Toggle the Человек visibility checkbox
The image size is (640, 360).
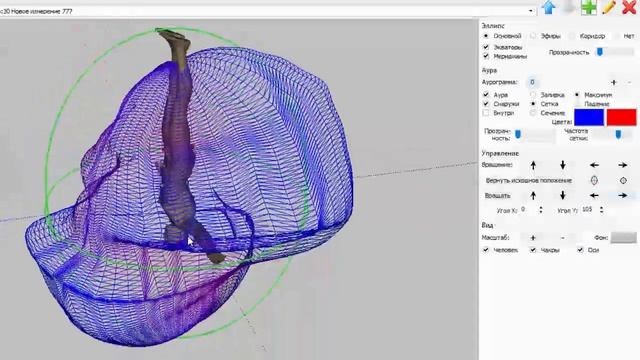486,249
